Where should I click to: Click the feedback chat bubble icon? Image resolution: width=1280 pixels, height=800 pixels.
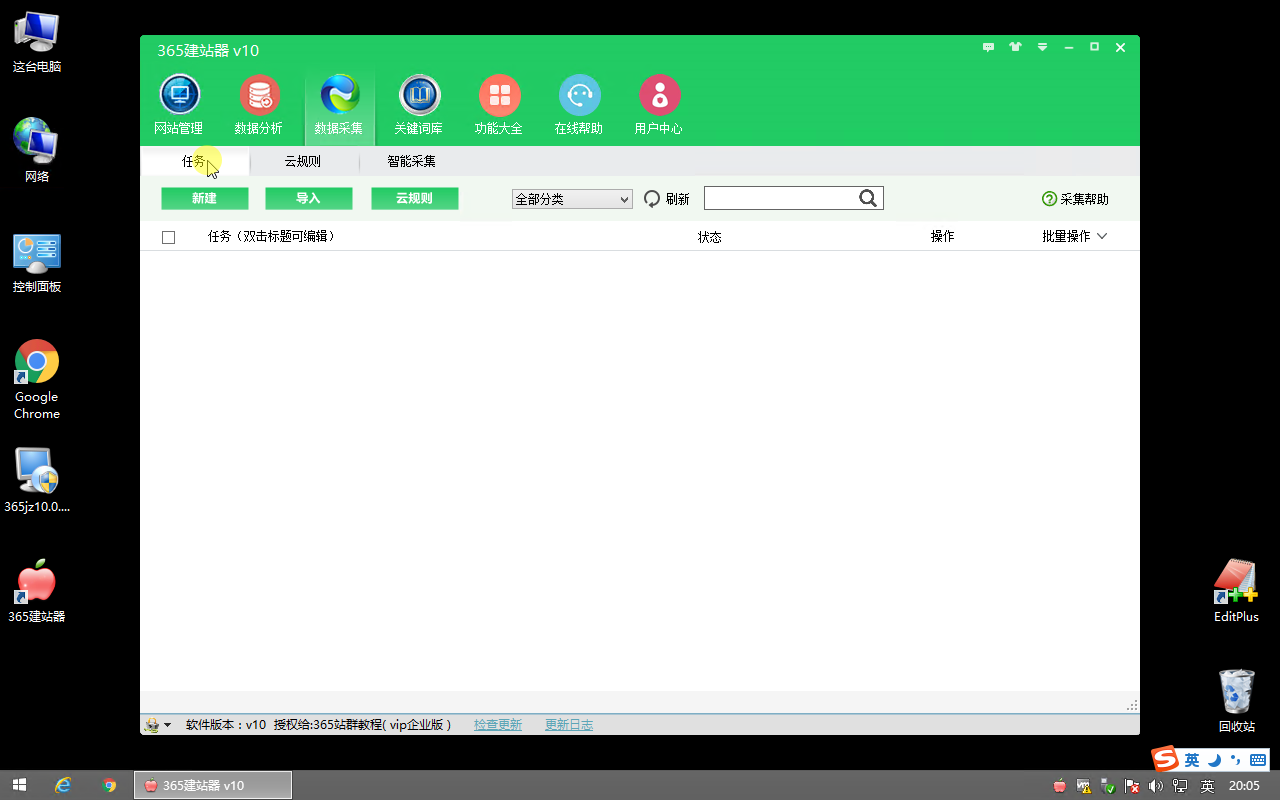pos(988,47)
